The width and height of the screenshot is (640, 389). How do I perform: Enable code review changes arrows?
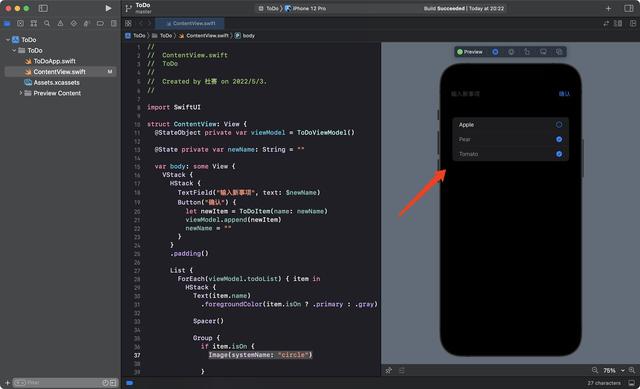click(606, 24)
